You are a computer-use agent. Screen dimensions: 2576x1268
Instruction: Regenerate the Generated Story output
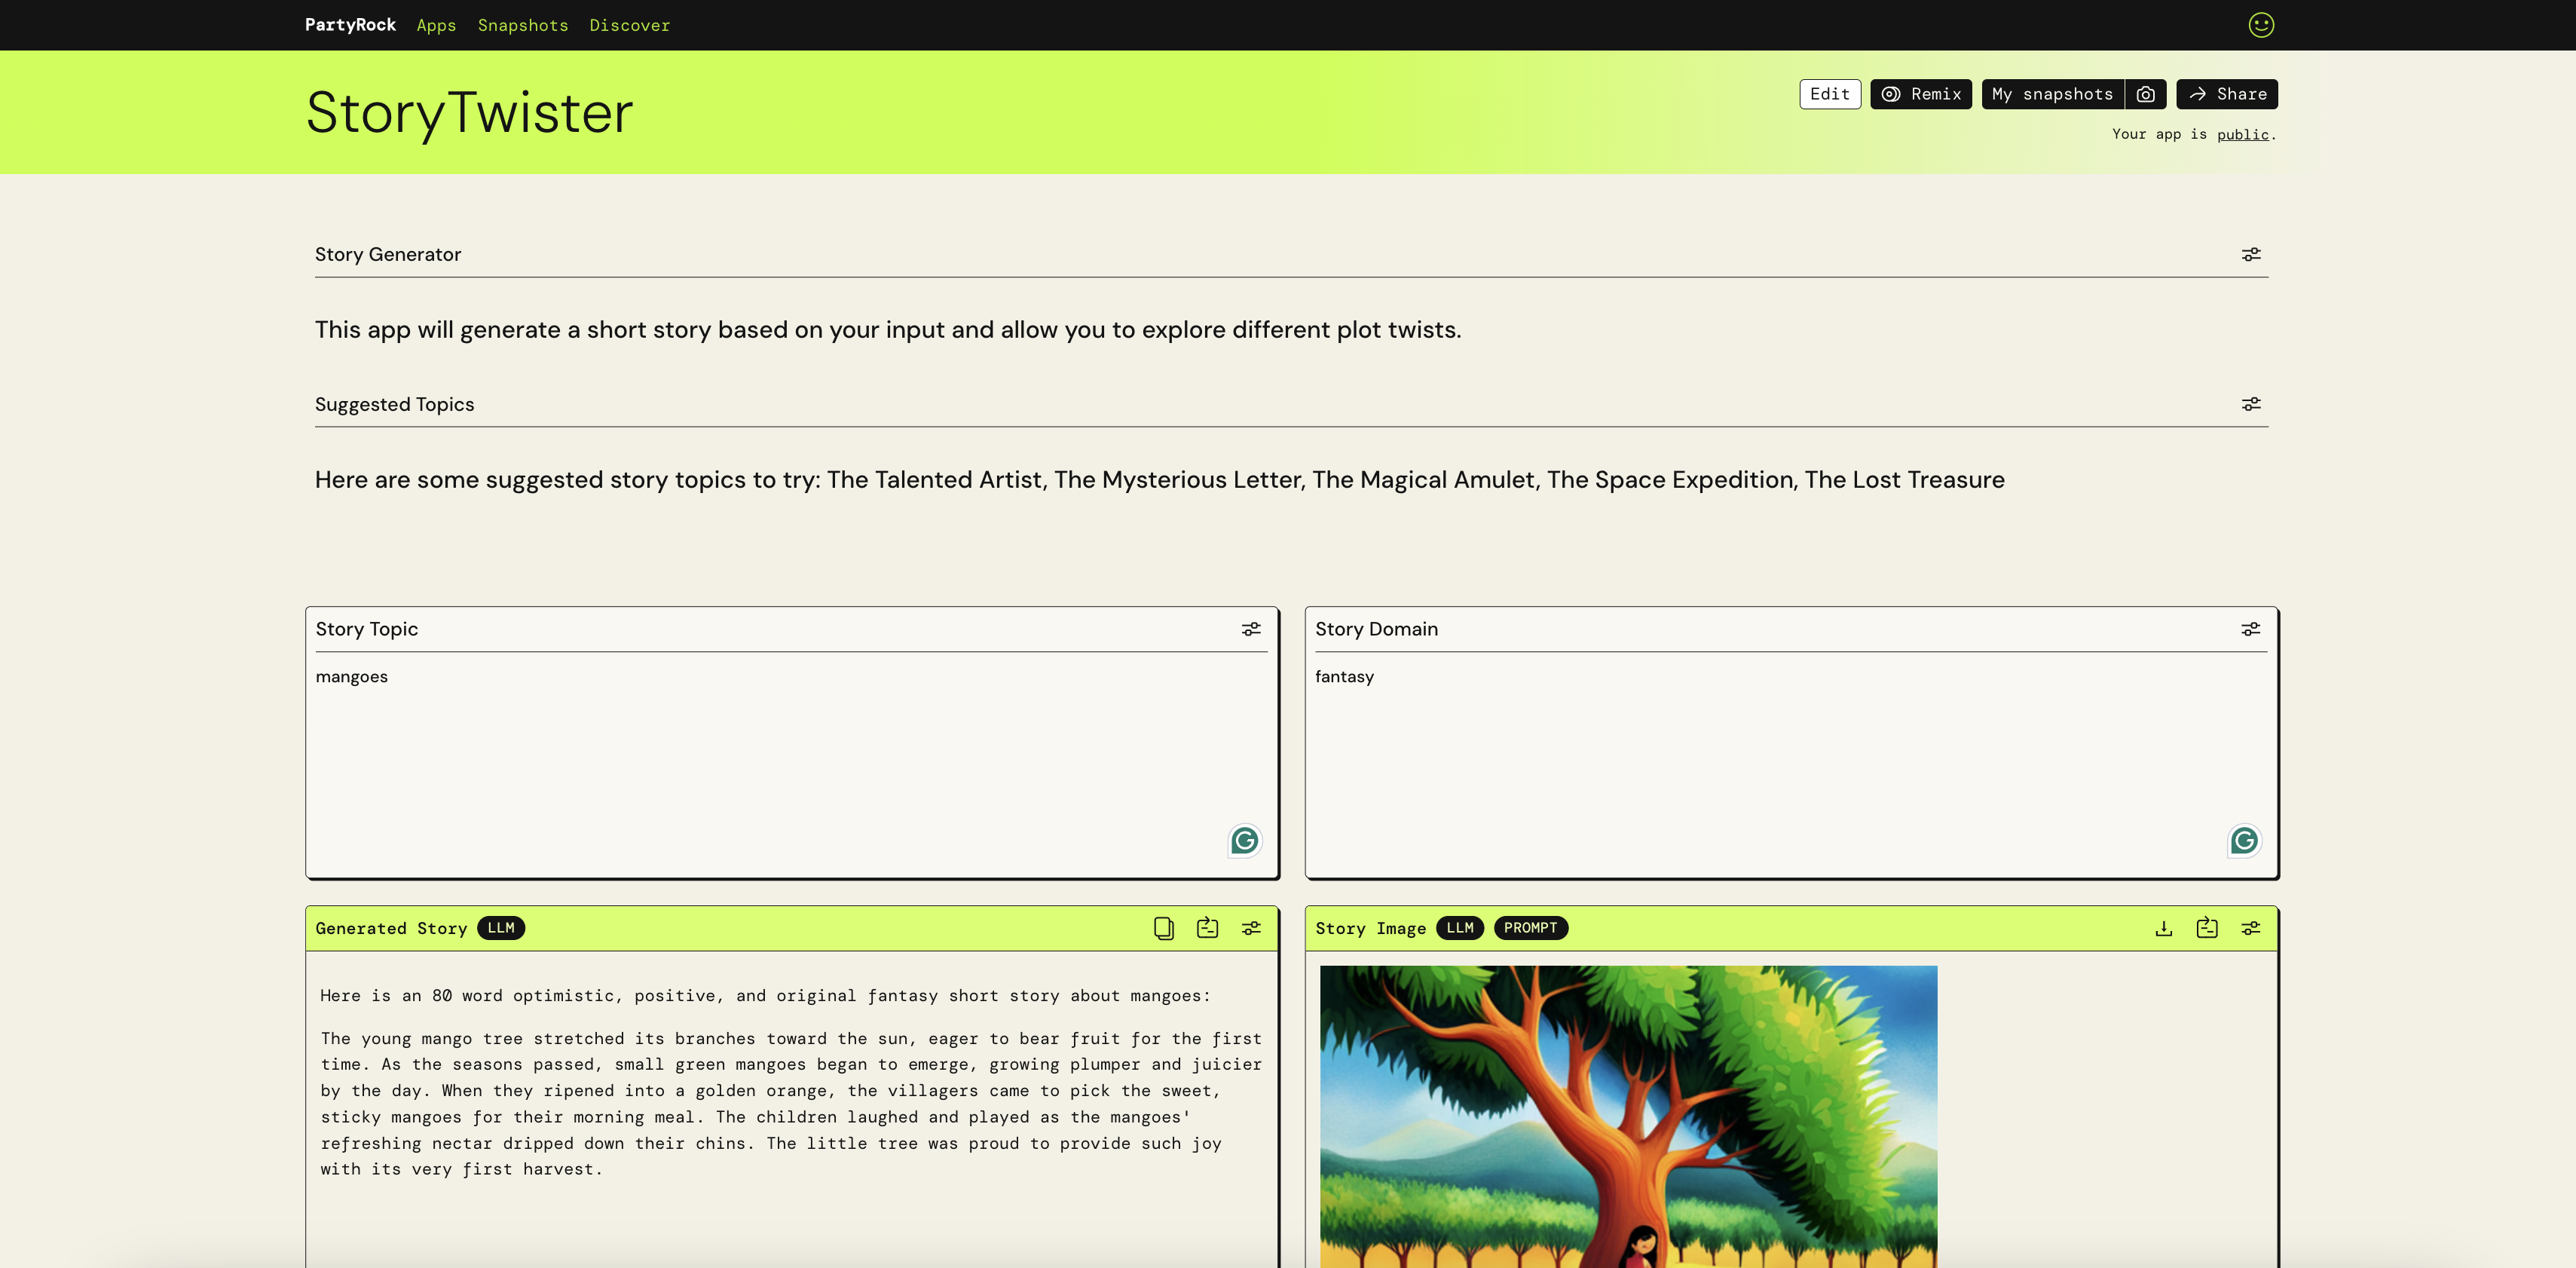(x=1207, y=928)
